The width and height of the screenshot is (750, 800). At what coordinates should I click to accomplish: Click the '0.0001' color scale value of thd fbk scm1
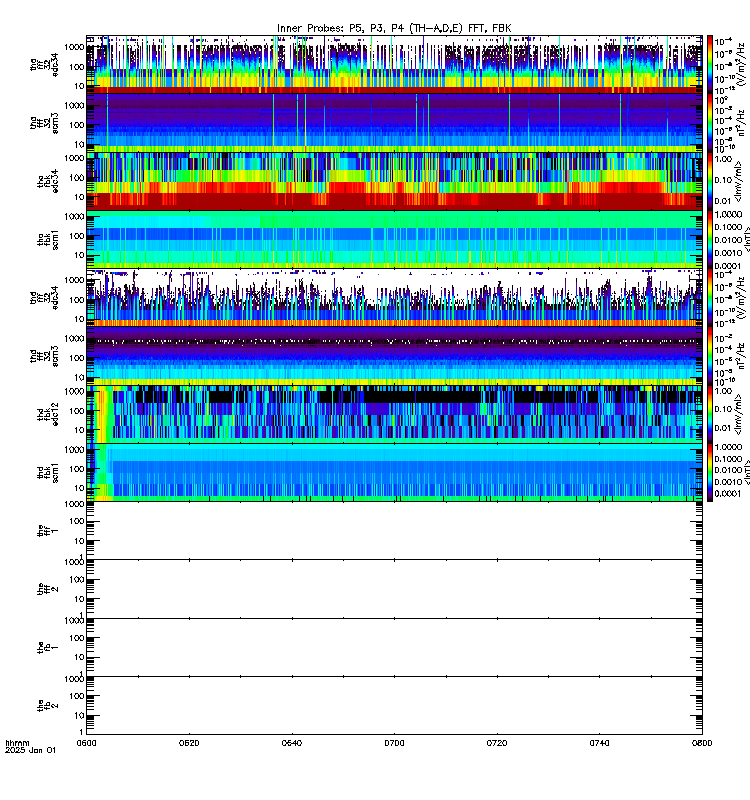(728, 494)
